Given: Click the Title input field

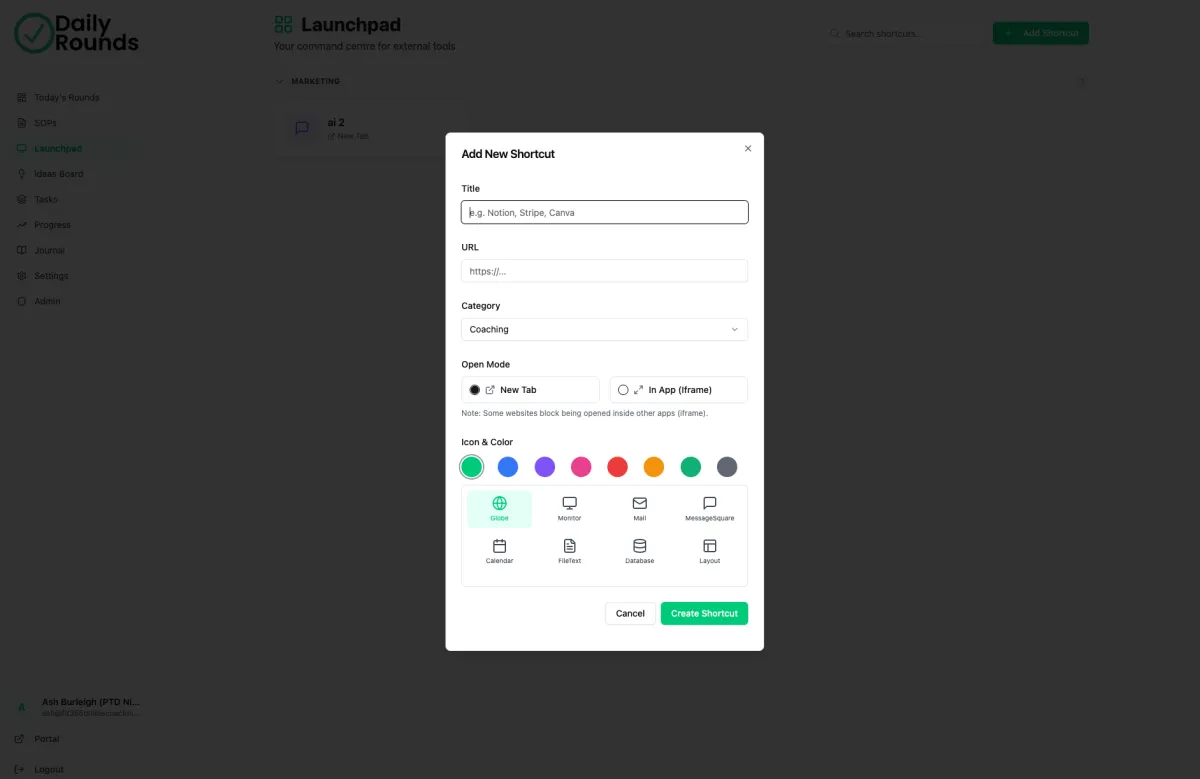Looking at the screenshot, I should (604, 212).
